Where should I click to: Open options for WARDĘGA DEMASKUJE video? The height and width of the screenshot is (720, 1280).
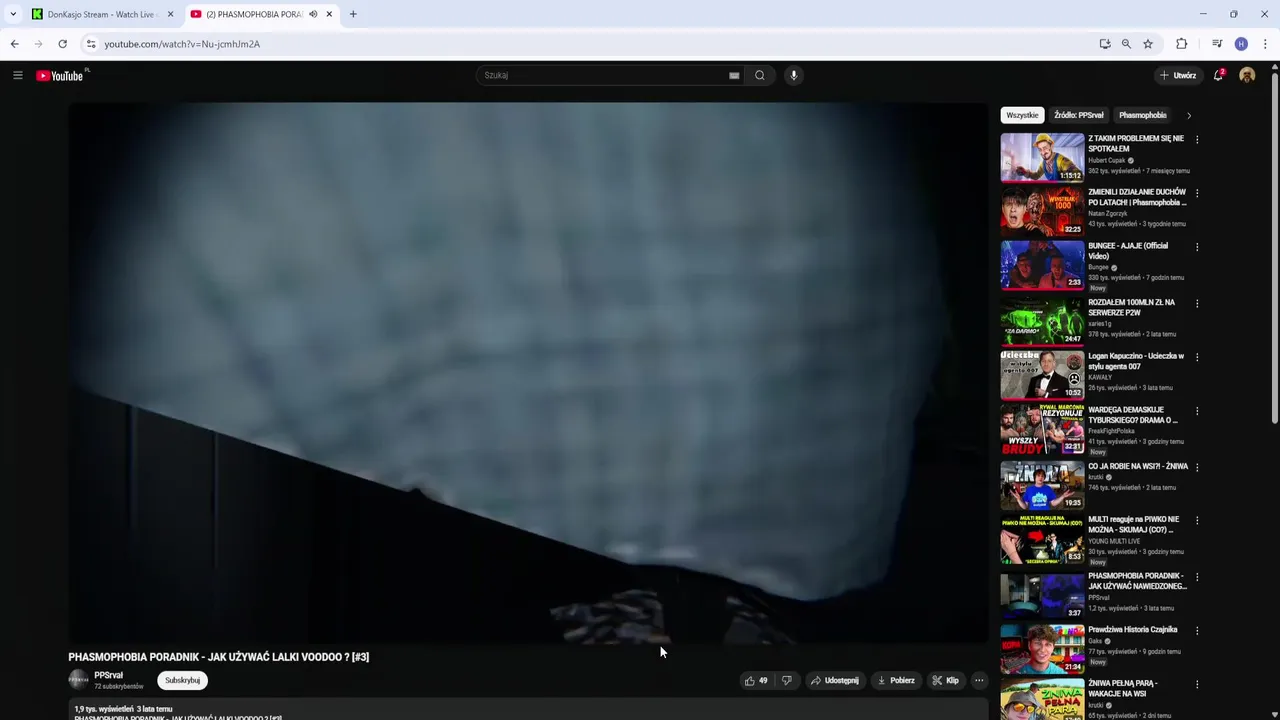pos(1197,411)
